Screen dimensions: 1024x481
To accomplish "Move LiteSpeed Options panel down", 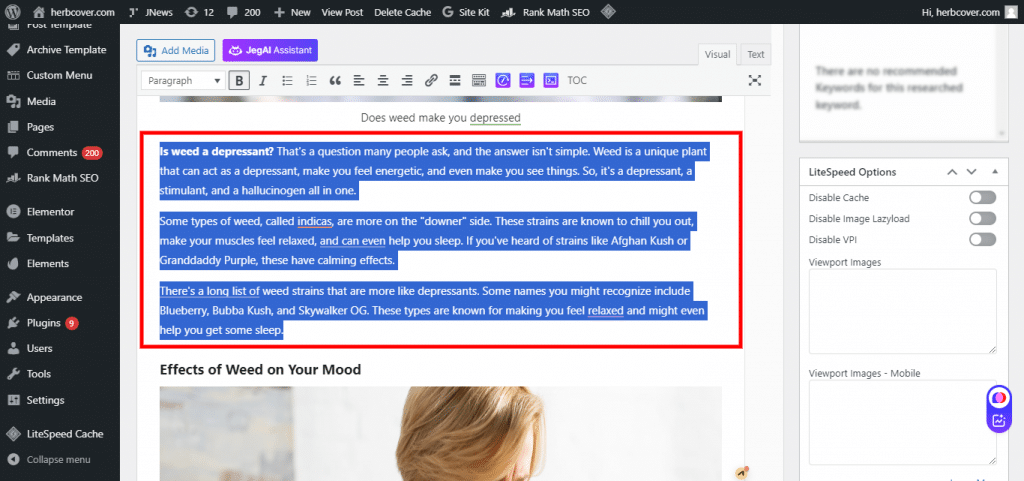I will pyautogui.click(x=972, y=172).
